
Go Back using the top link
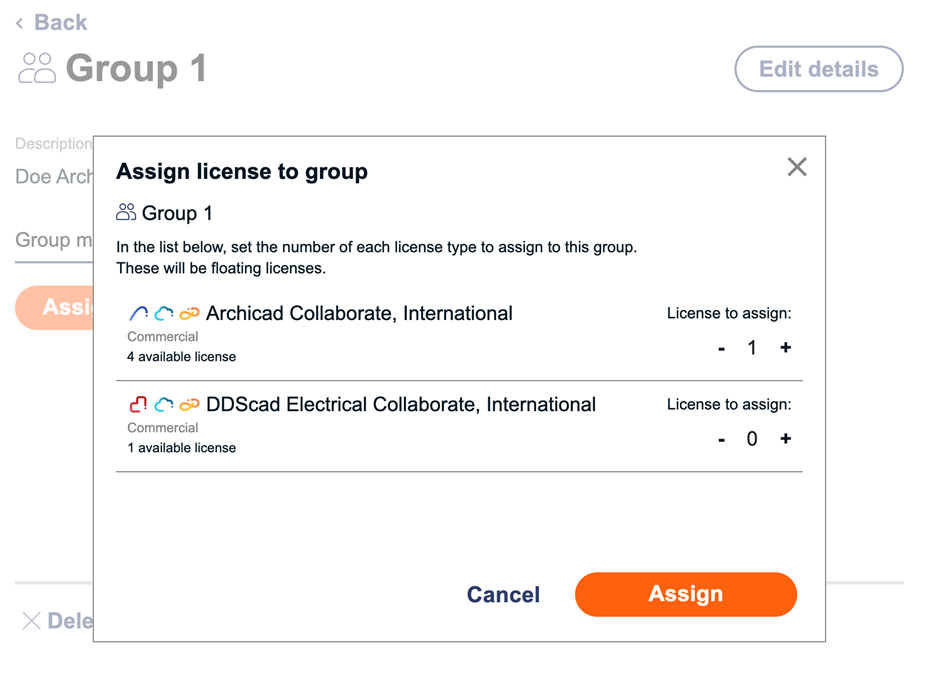52,23
